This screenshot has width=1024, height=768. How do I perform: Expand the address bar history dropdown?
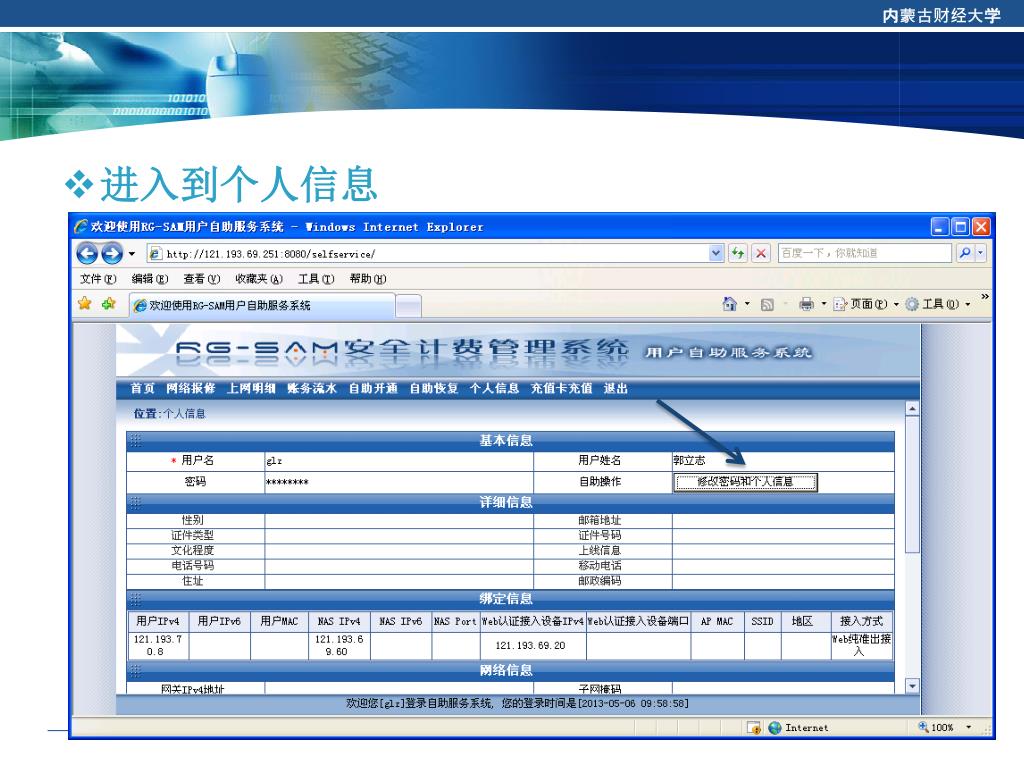[x=716, y=253]
